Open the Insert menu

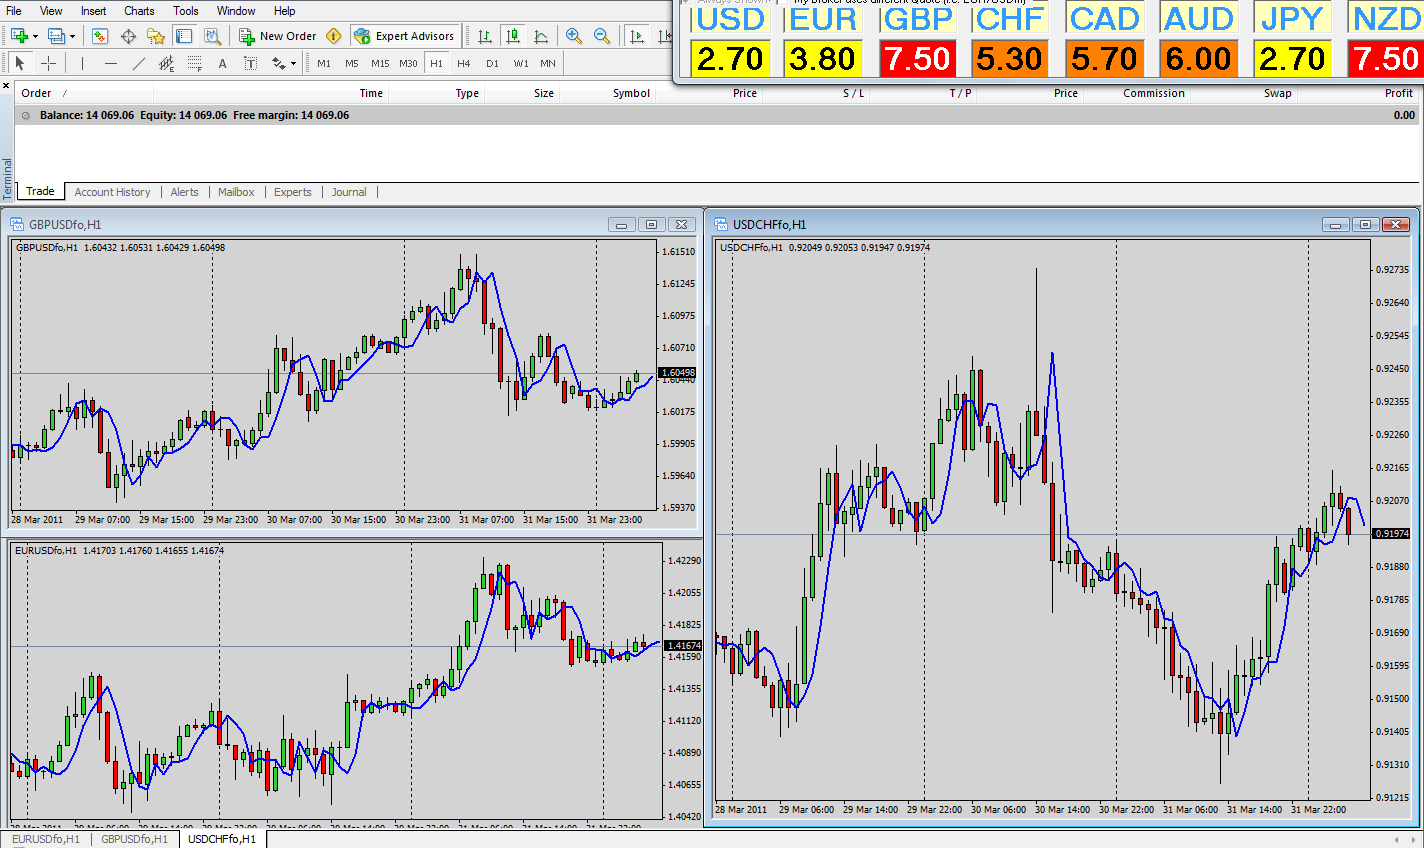94,11
